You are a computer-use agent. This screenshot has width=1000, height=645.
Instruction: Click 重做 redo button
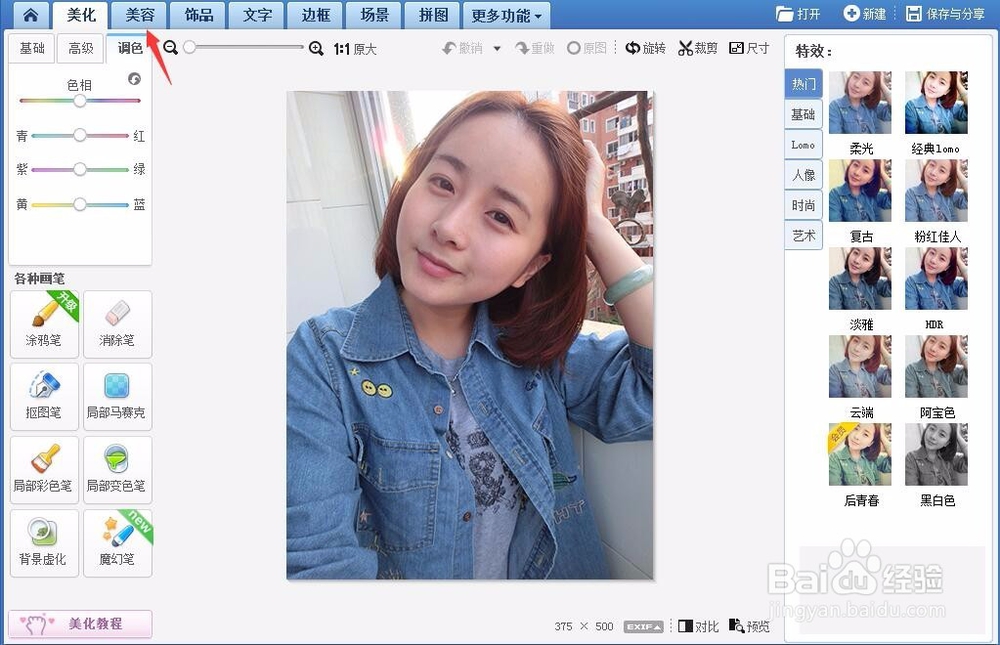coord(535,48)
